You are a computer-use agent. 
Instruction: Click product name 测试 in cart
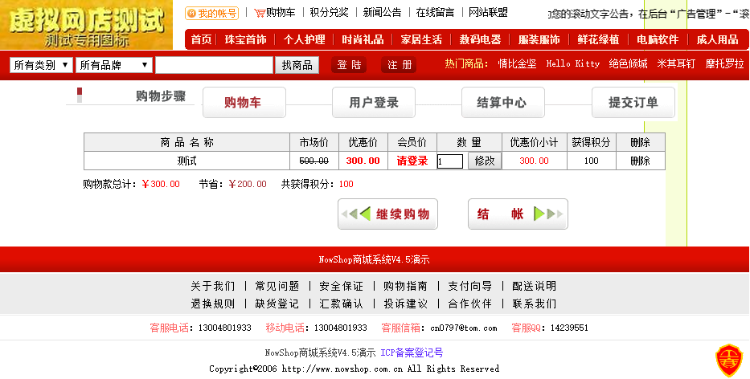pos(187,161)
